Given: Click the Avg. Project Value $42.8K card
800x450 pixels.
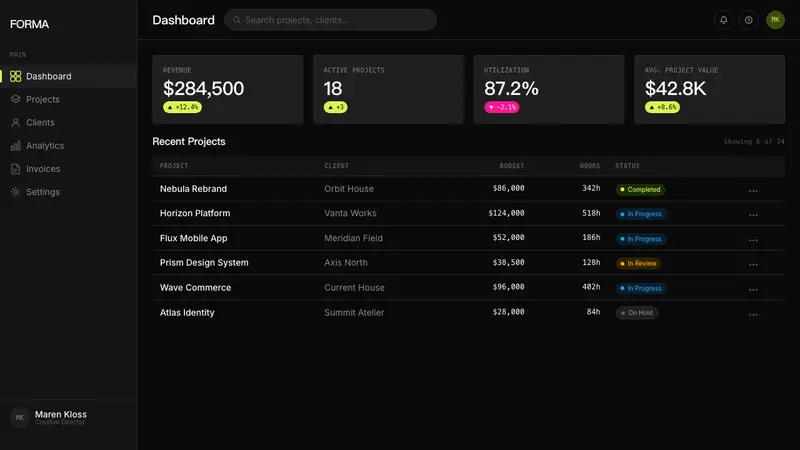Looking at the screenshot, I should pyautogui.click(x=710, y=89).
